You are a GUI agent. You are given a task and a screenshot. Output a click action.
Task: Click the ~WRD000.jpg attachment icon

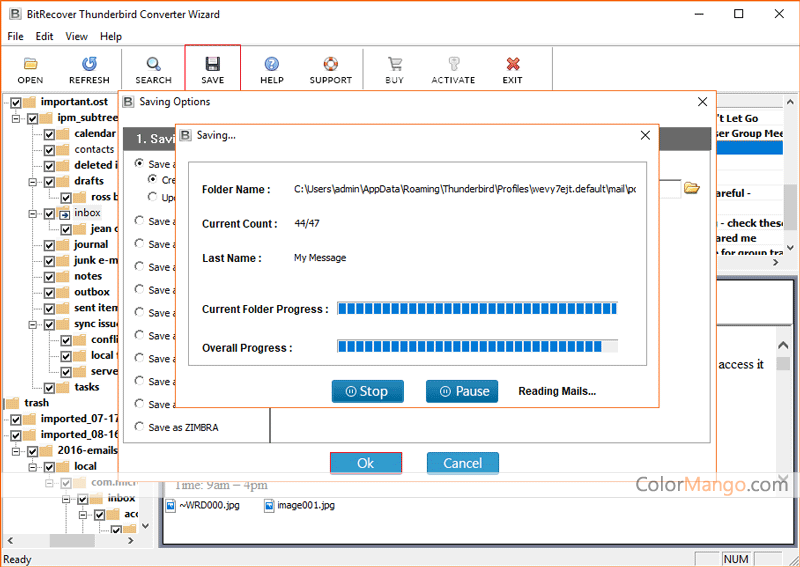pyautogui.click(x=170, y=506)
